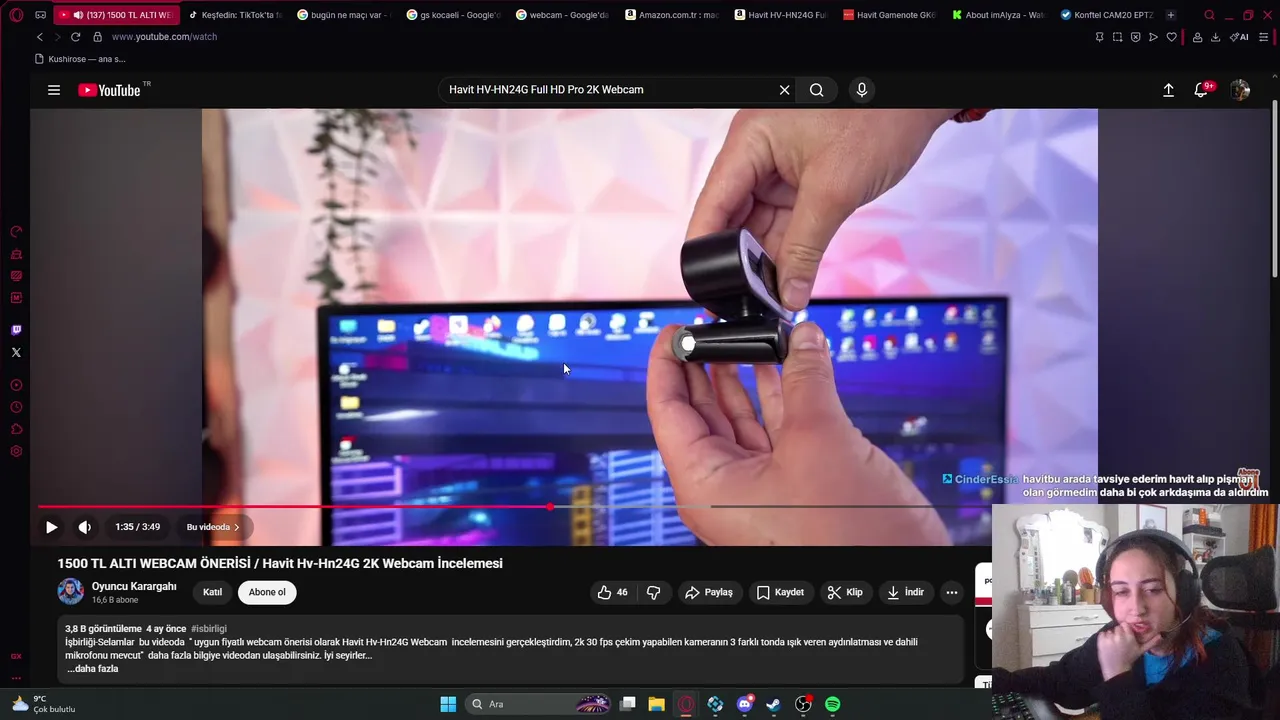Open the heart bookmarks icon in toolbar
The height and width of the screenshot is (720, 1280).
click(x=1171, y=37)
